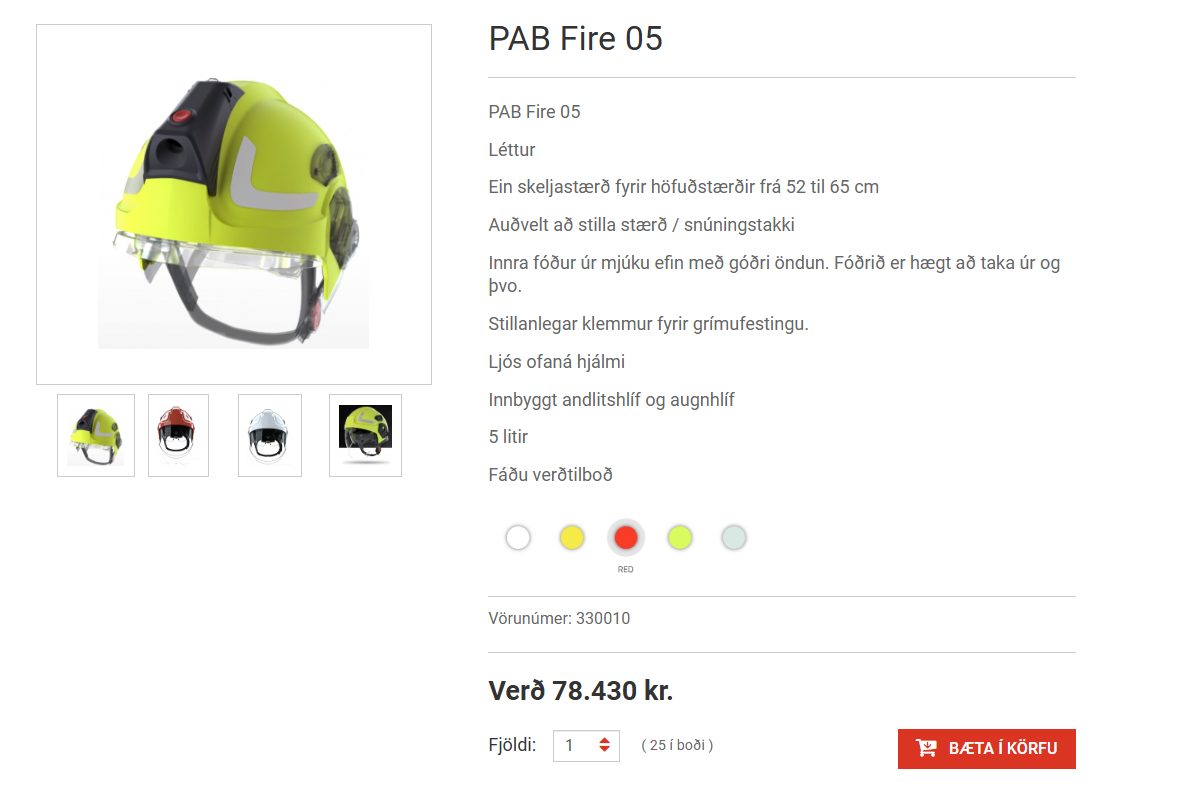1189x798 pixels.
Task: Click the PAB Fire 05 product title
Action: click(576, 39)
